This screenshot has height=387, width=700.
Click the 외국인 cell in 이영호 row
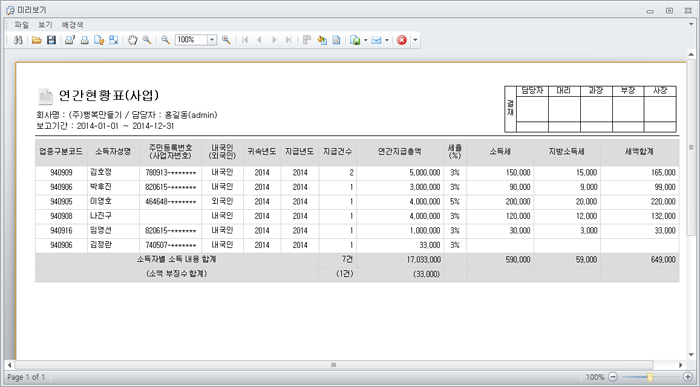point(222,201)
